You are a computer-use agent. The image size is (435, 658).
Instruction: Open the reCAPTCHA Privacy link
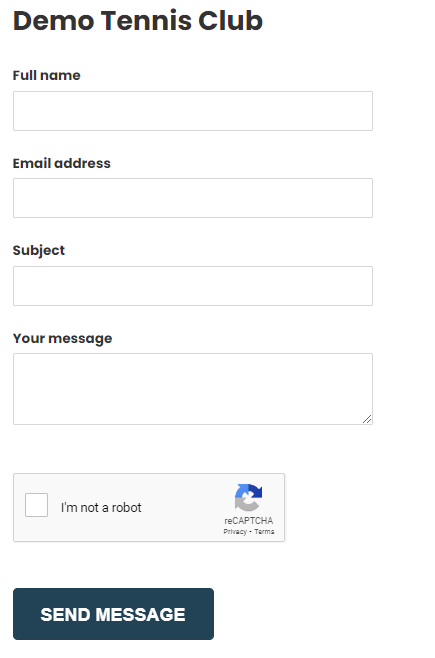tap(235, 532)
